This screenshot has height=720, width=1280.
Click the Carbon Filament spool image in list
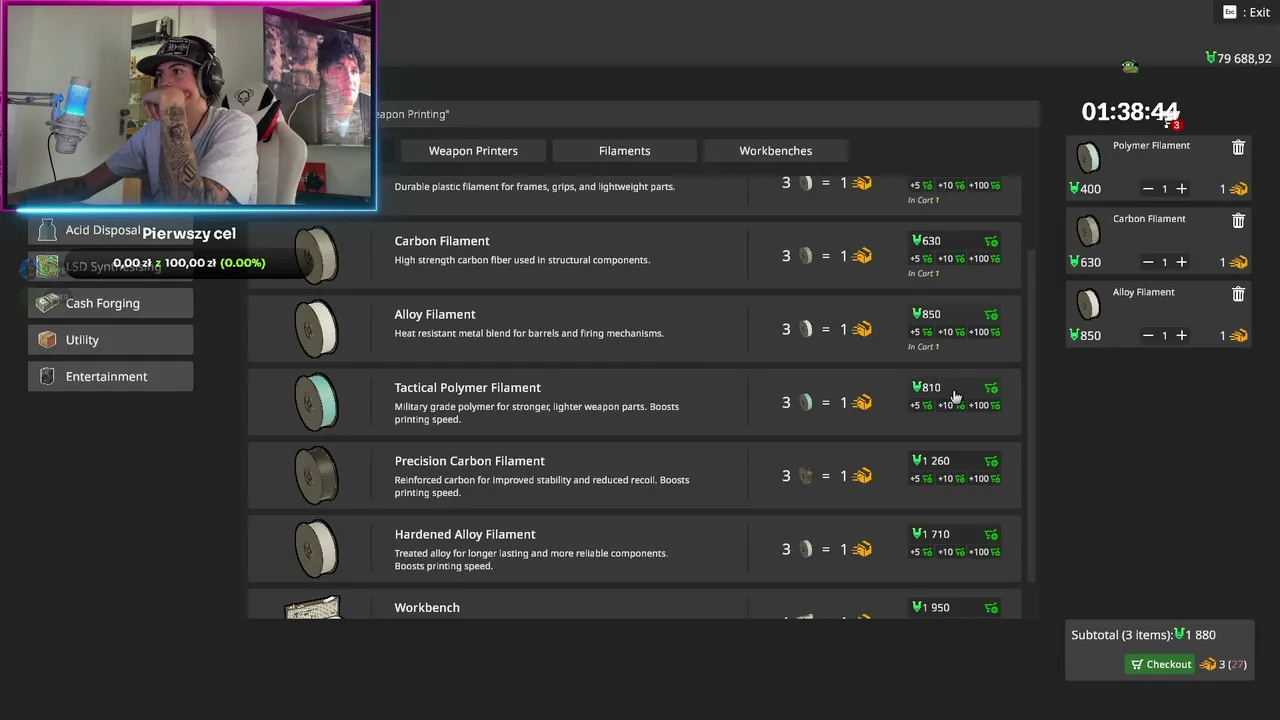[316, 255]
